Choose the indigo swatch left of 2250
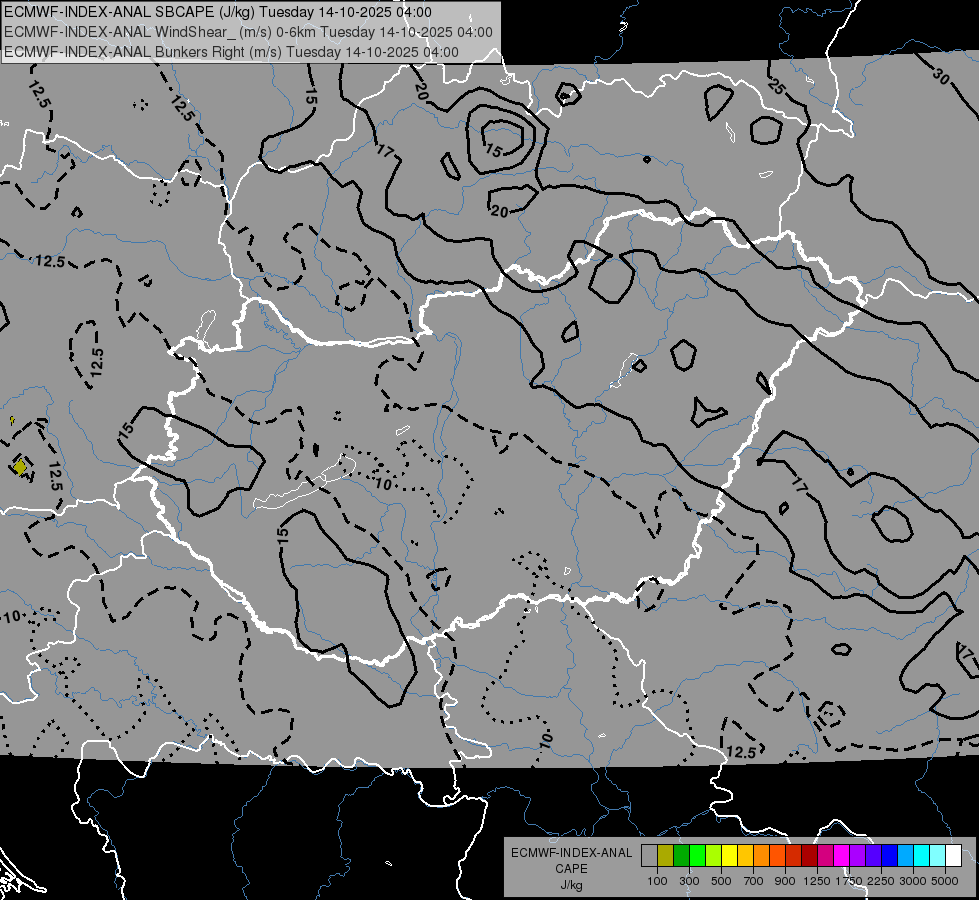The height and width of the screenshot is (900, 979). [x=874, y=856]
